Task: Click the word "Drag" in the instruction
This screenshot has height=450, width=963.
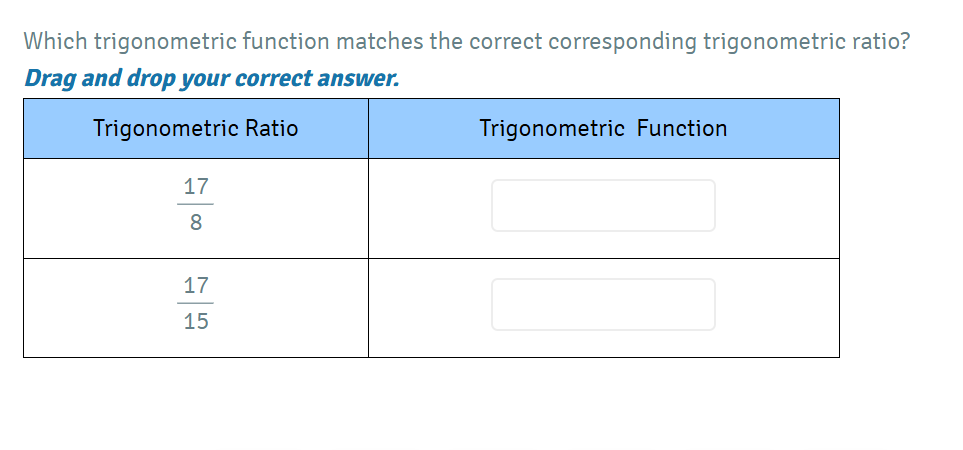Action: 50,78
